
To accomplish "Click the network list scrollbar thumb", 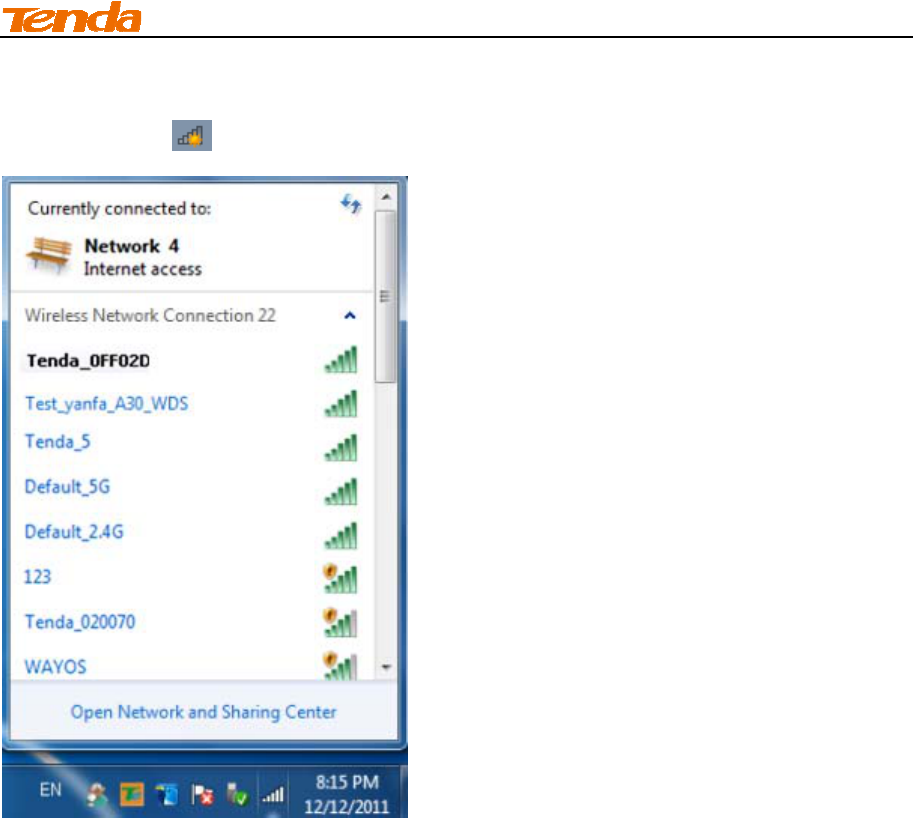I will click(385, 296).
